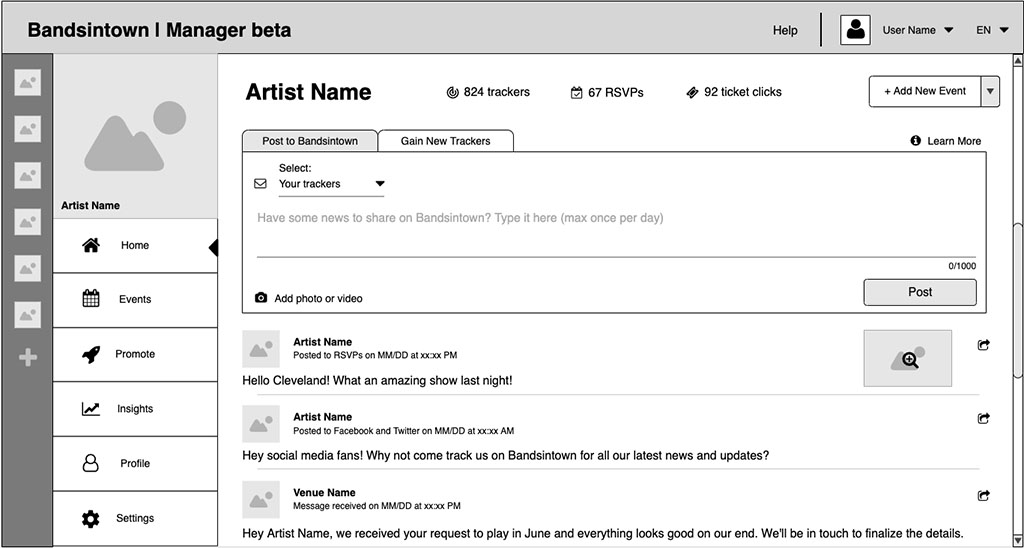Click the Venue Name sender label
This screenshot has width=1024, height=548.
[325, 492]
